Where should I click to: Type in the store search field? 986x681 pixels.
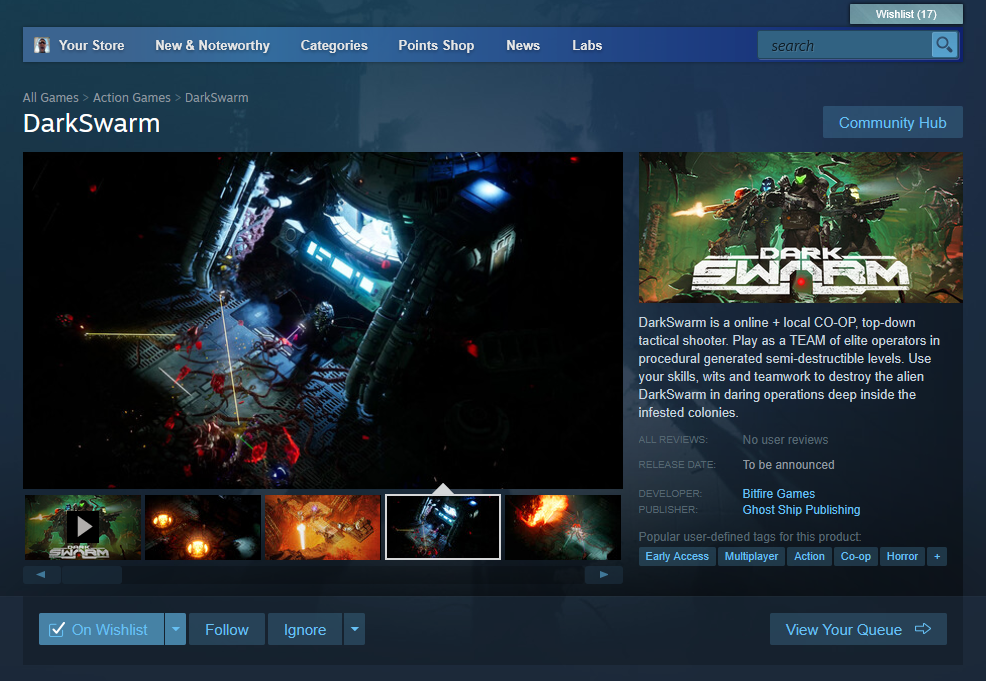click(844, 45)
